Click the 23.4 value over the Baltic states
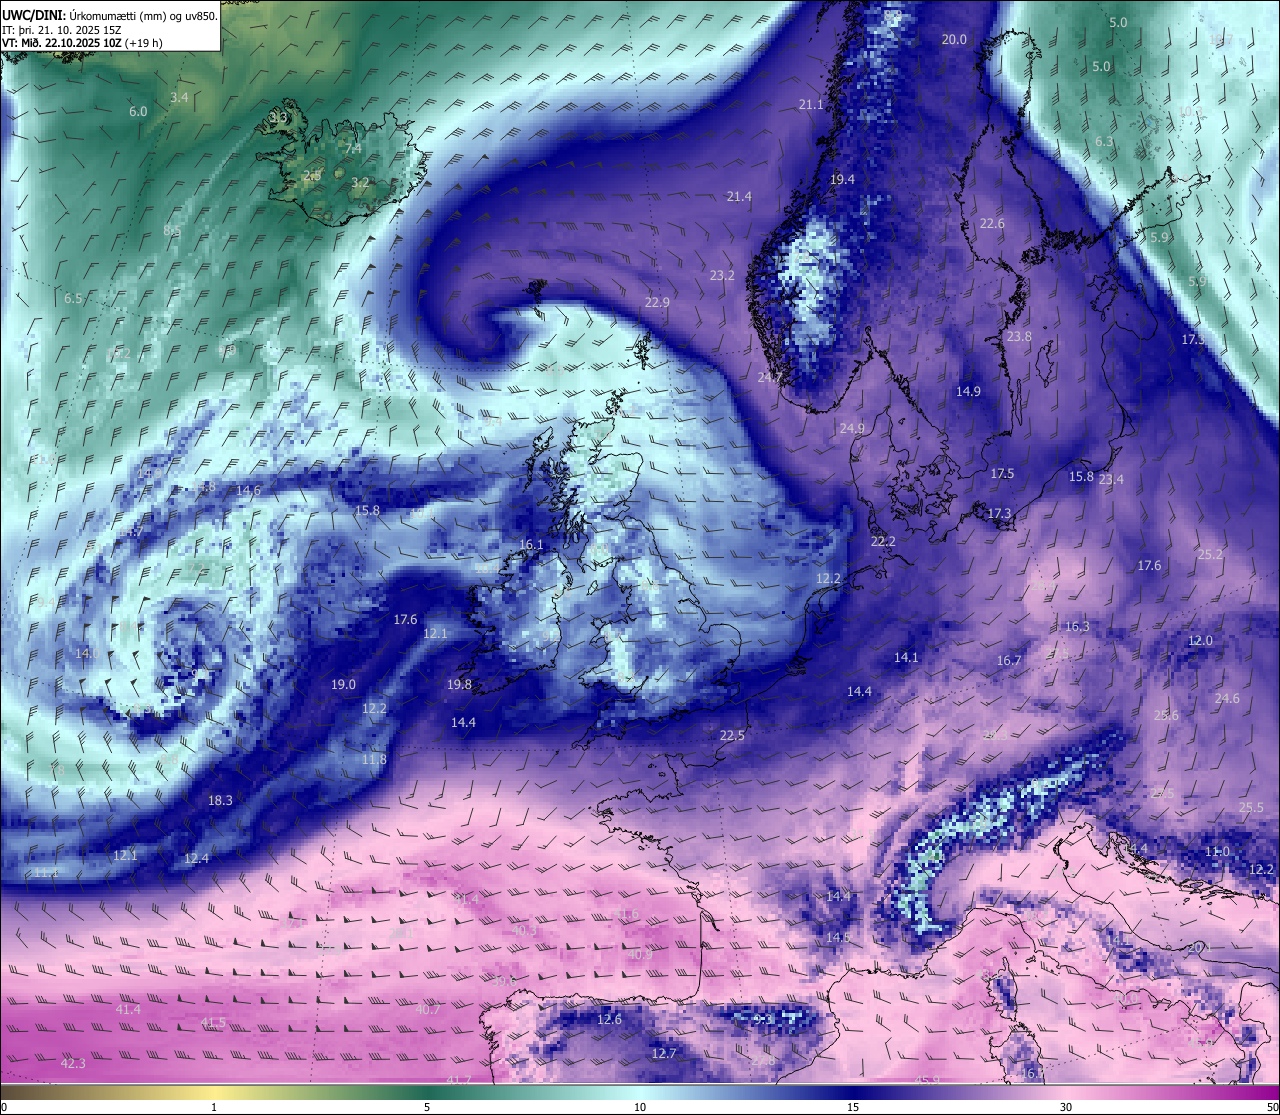 (1111, 480)
